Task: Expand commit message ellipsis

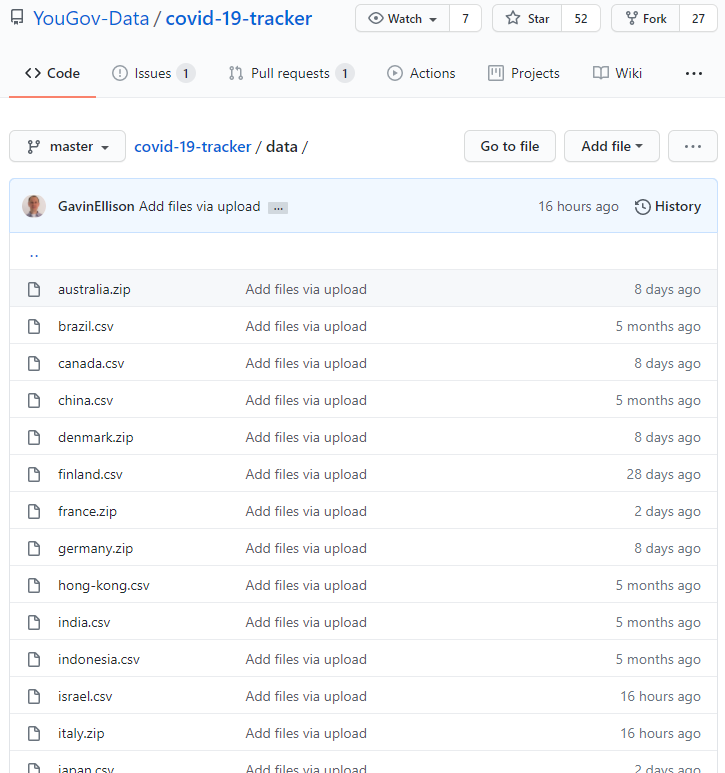Action: (x=278, y=208)
